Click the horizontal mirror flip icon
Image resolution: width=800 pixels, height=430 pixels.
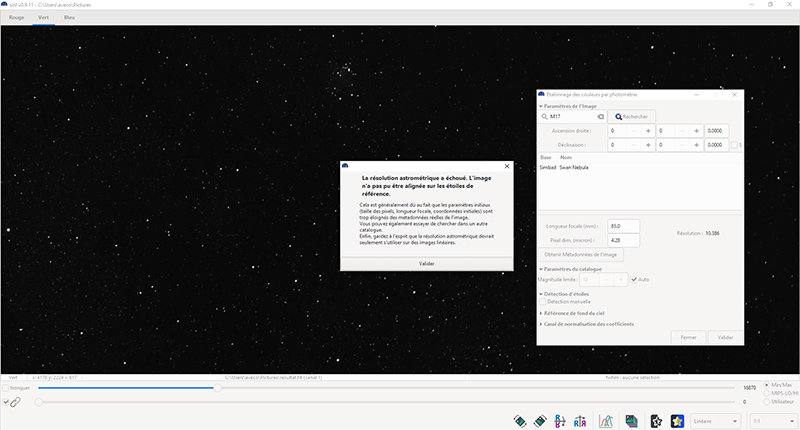[580, 421]
